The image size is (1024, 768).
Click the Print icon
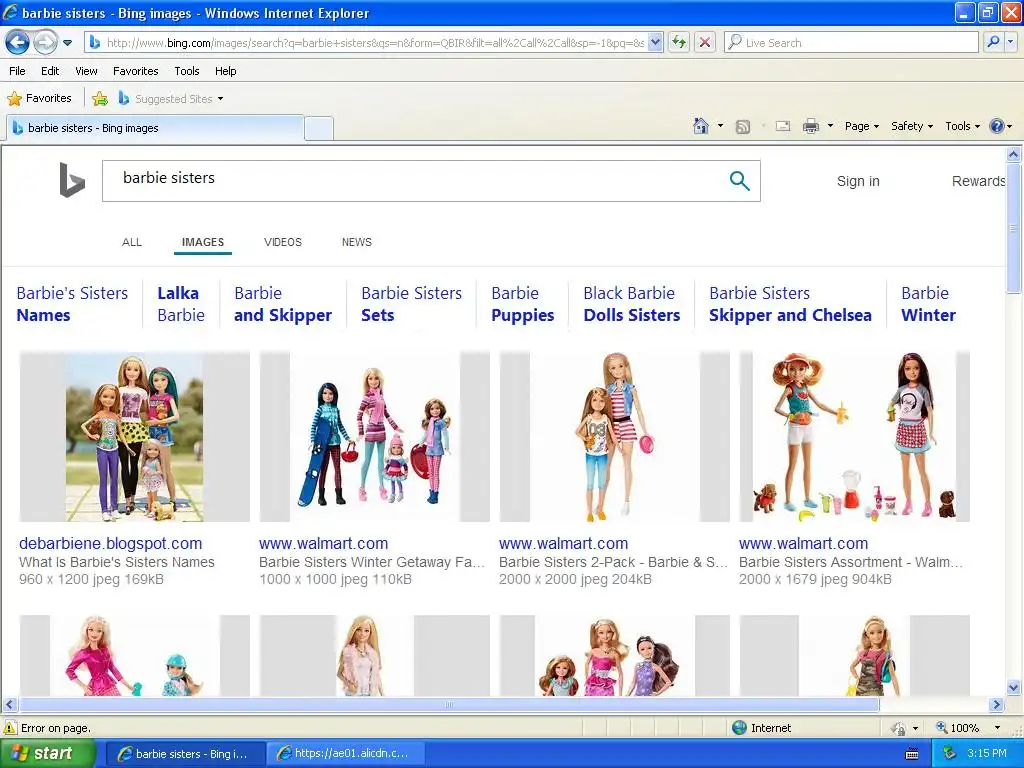[x=810, y=126]
